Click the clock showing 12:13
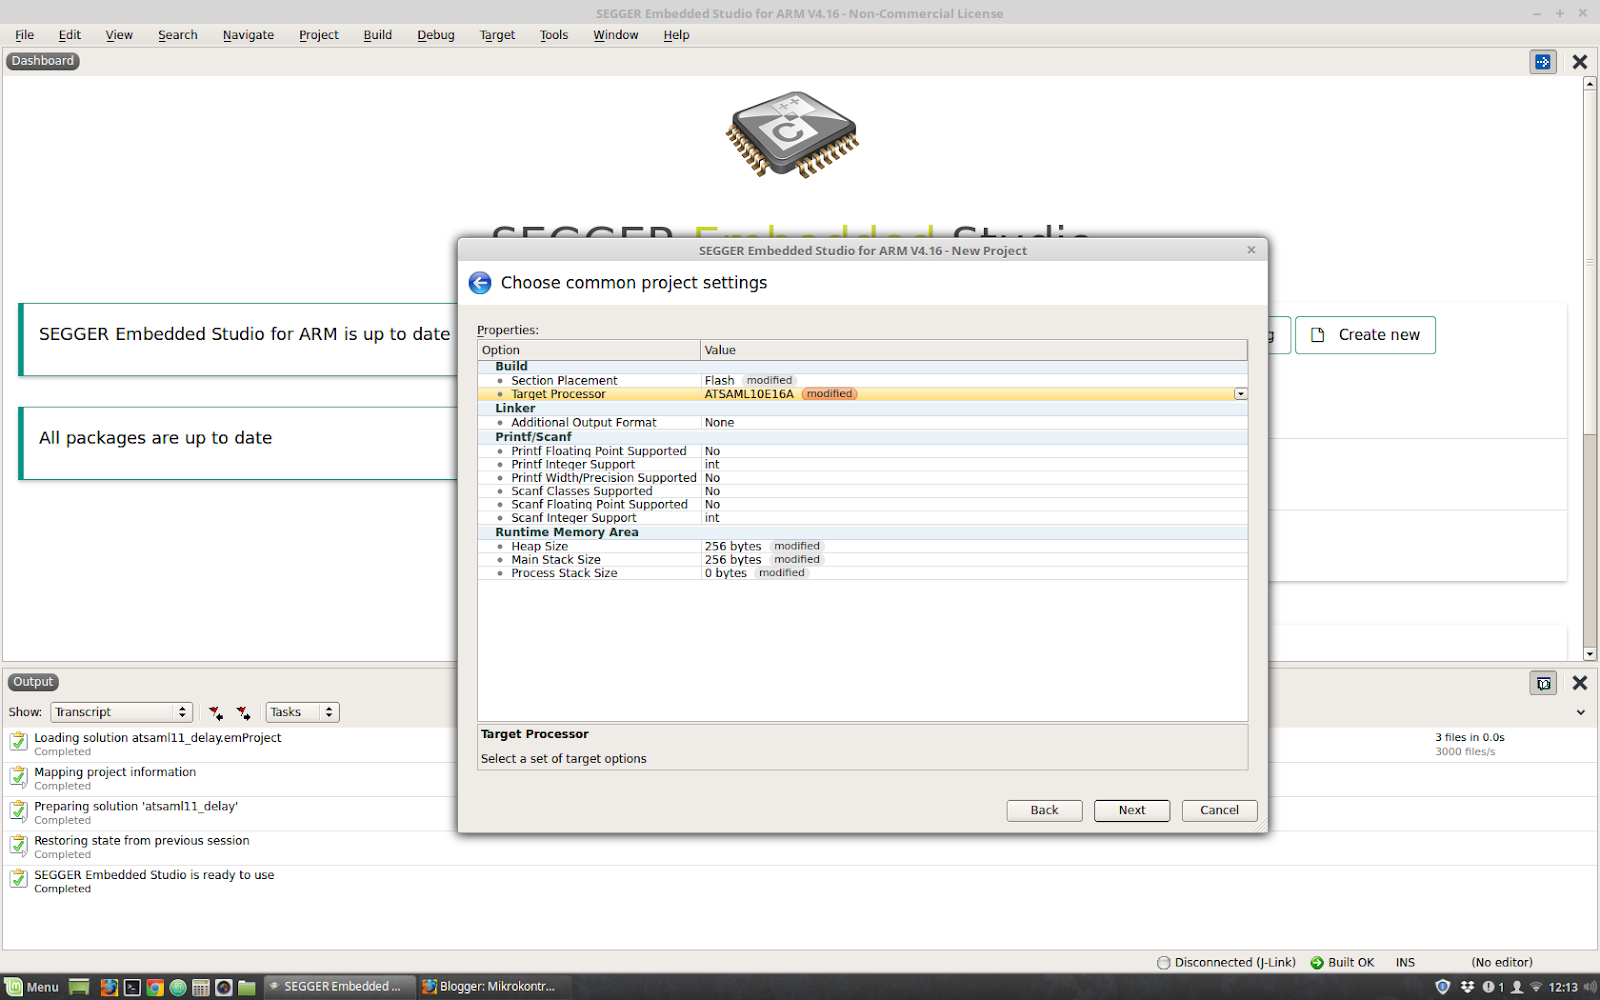 click(x=1563, y=988)
